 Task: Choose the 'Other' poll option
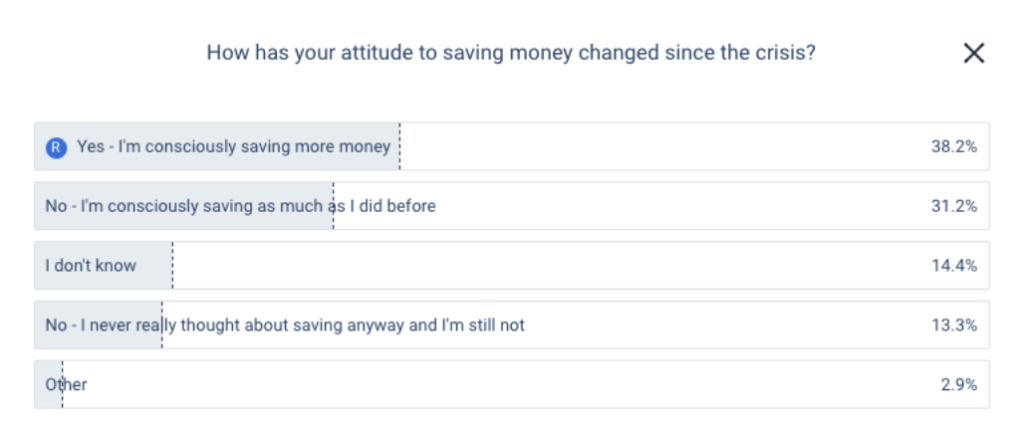[x=66, y=384]
